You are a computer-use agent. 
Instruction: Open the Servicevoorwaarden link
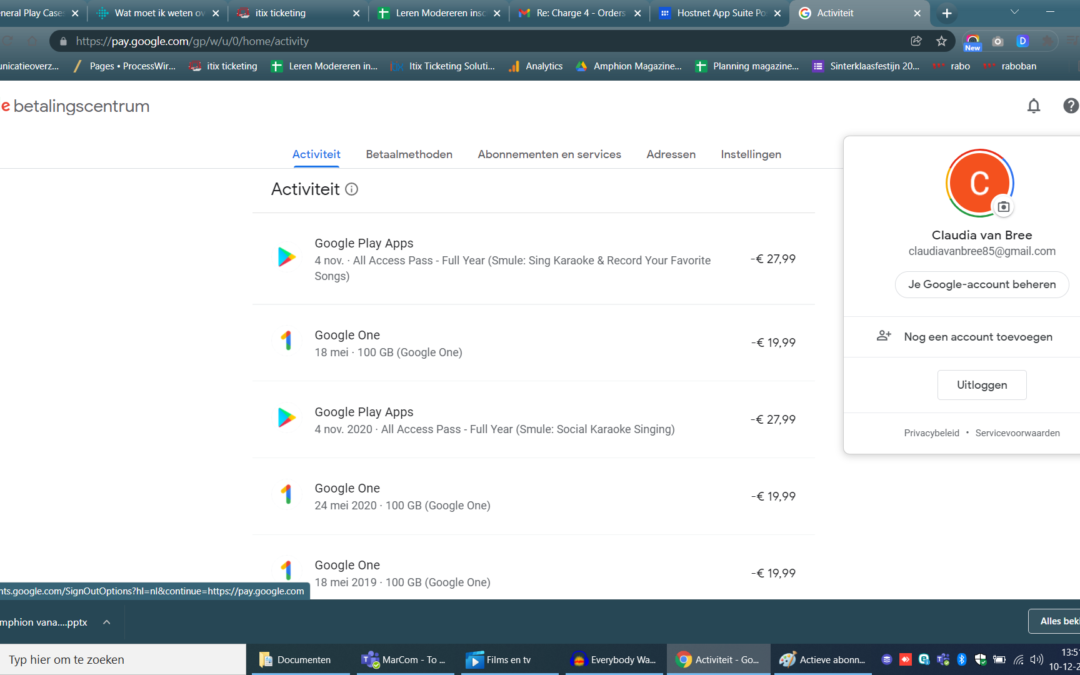[x=1017, y=433]
